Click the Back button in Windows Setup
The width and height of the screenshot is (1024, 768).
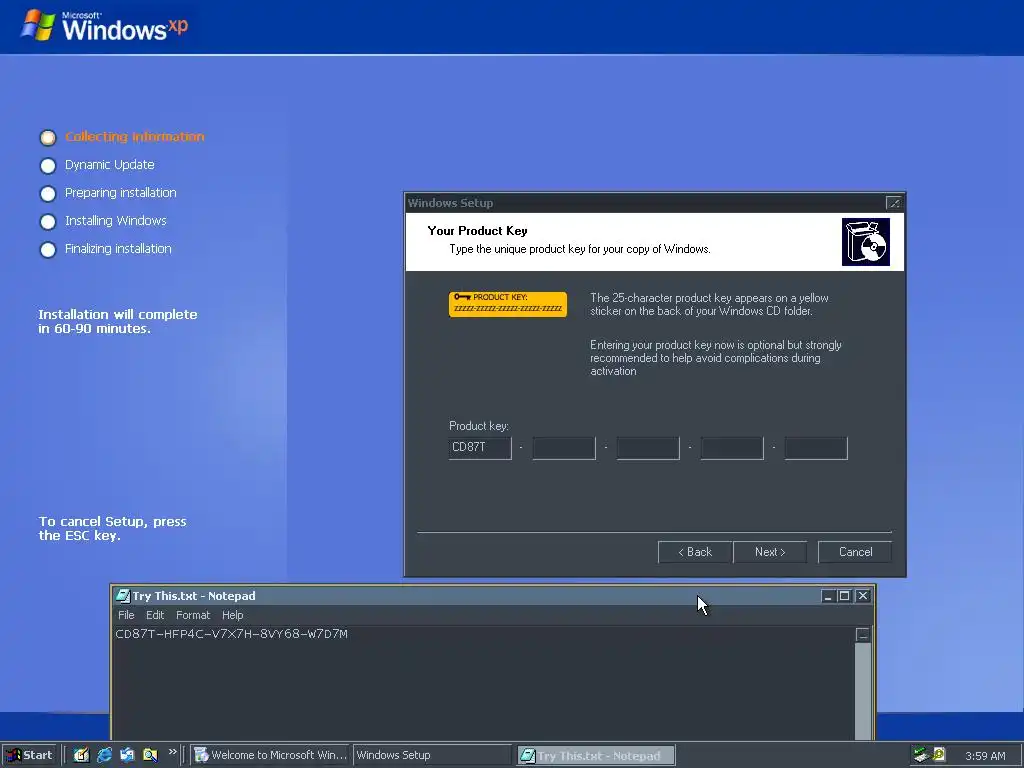point(695,552)
